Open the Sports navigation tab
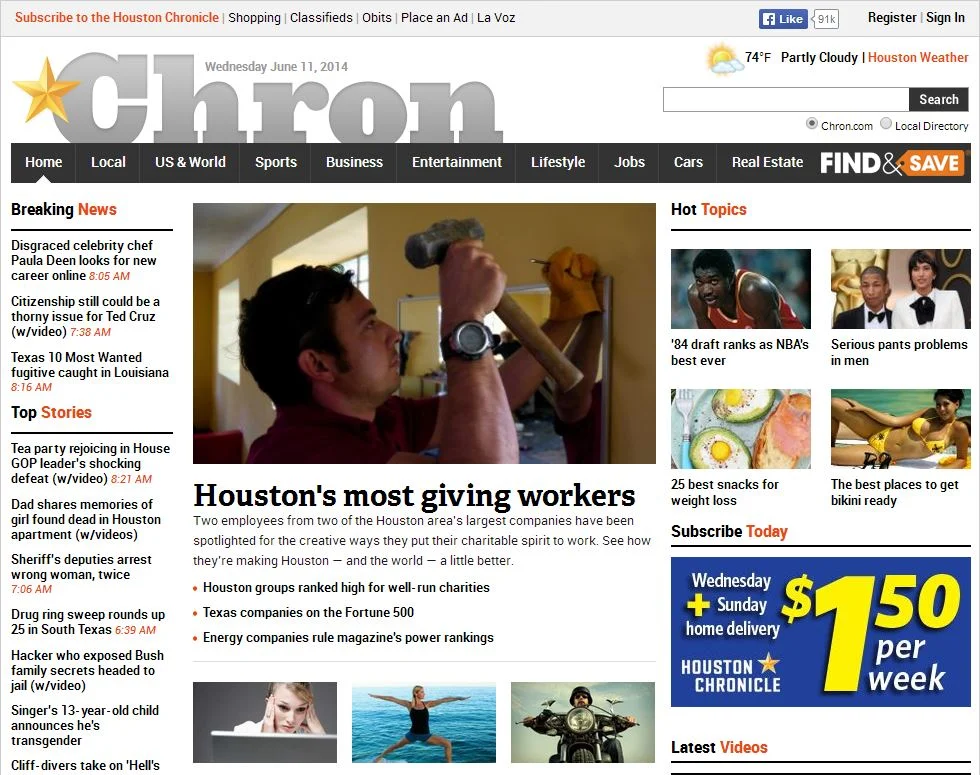Viewport: 980px width, 775px height. (276, 162)
